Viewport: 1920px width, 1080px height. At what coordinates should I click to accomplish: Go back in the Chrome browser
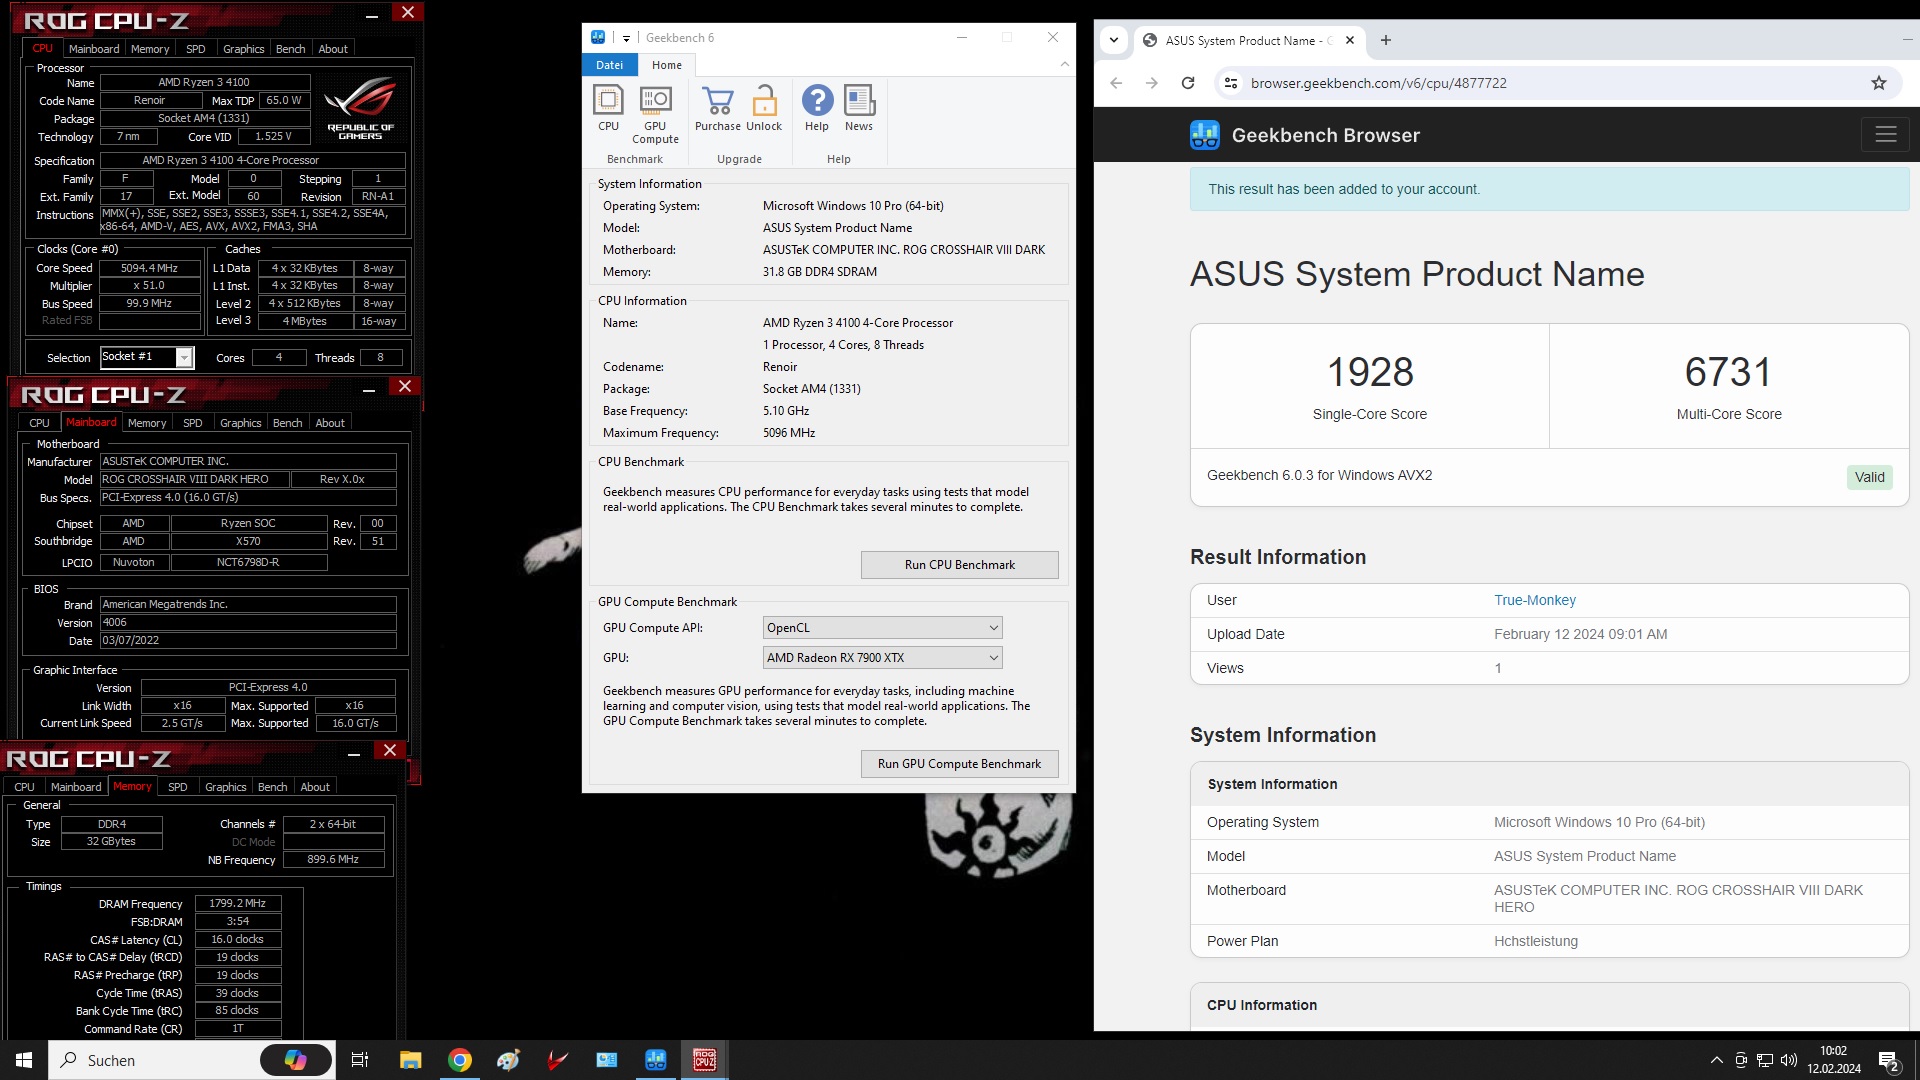[x=1116, y=83]
